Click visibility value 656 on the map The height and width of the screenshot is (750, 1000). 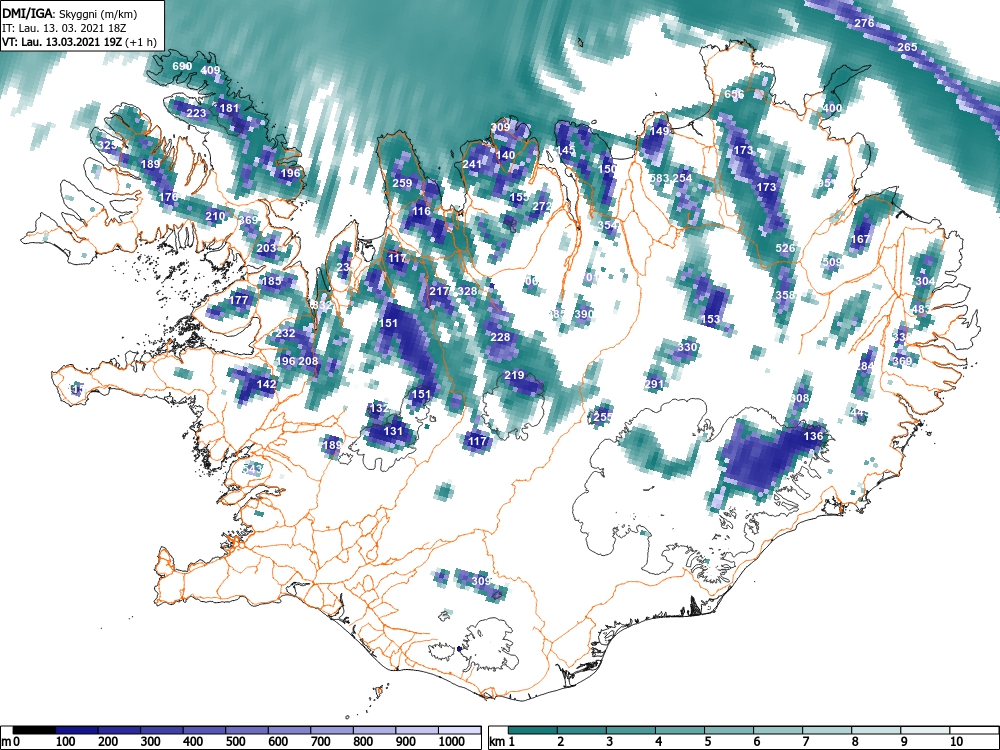(734, 94)
